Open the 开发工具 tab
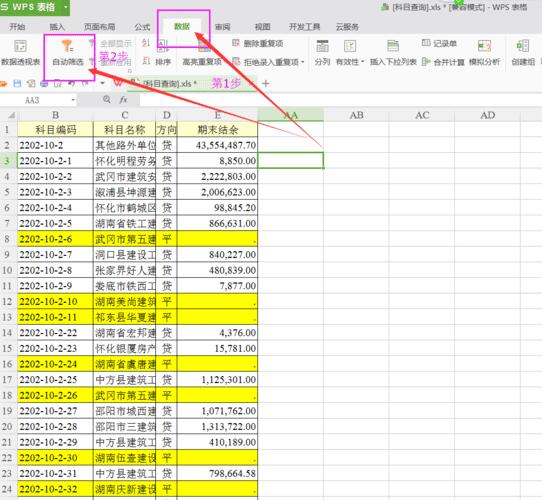542x500 pixels. click(305, 27)
